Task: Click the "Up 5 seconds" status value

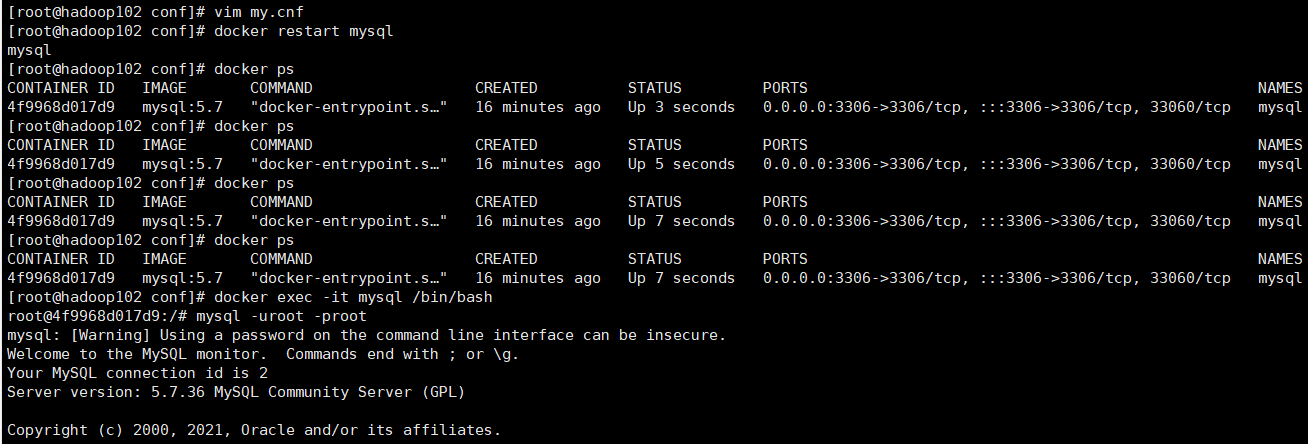Action: coord(681,164)
